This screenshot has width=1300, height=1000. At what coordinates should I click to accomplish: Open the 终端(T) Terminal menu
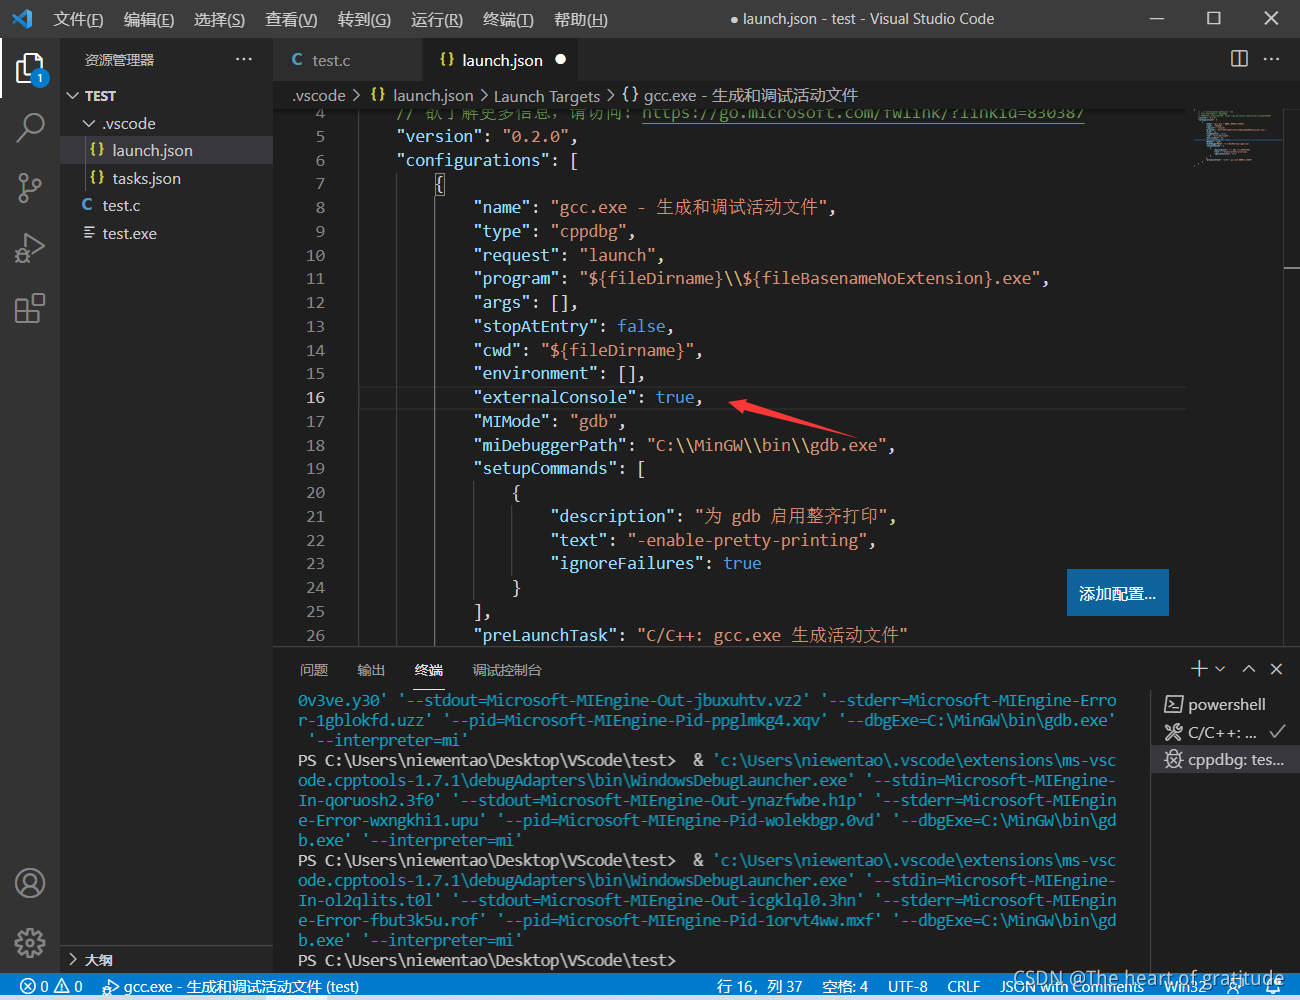tap(508, 19)
